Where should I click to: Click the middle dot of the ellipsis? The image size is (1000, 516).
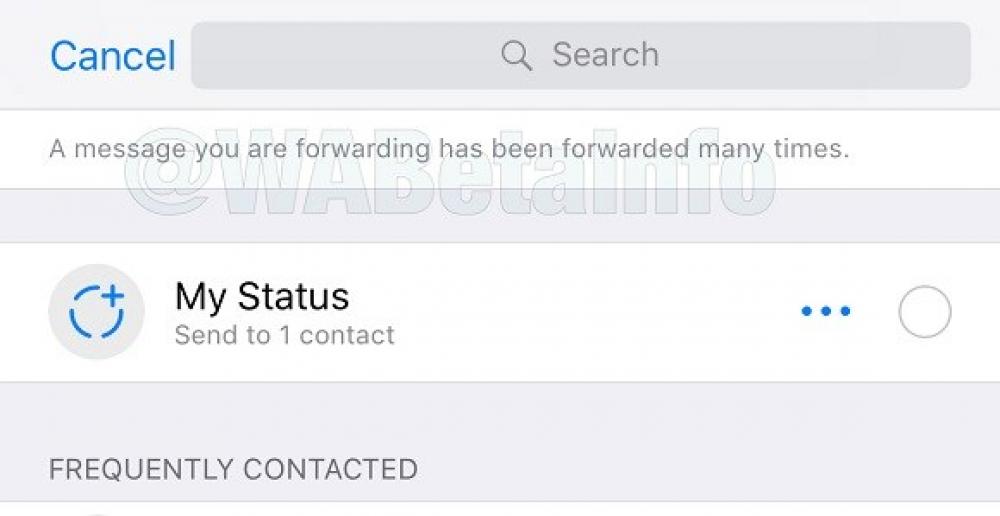pyautogui.click(x=826, y=312)
